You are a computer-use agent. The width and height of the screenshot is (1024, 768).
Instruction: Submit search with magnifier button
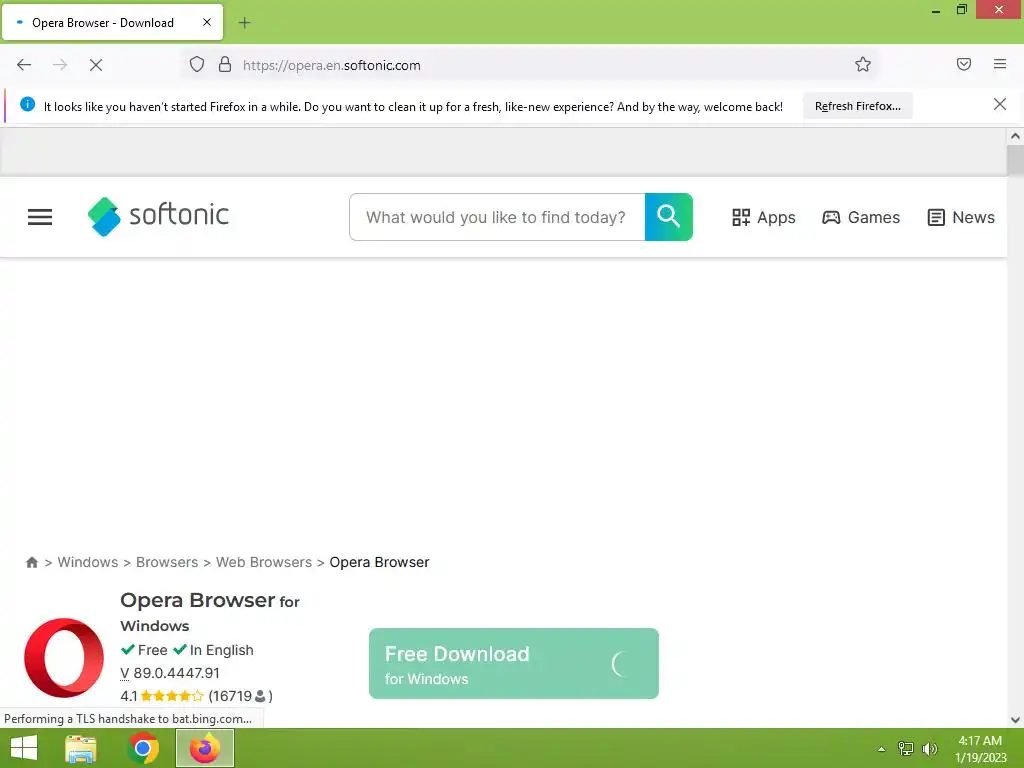[x=668, y=217]
